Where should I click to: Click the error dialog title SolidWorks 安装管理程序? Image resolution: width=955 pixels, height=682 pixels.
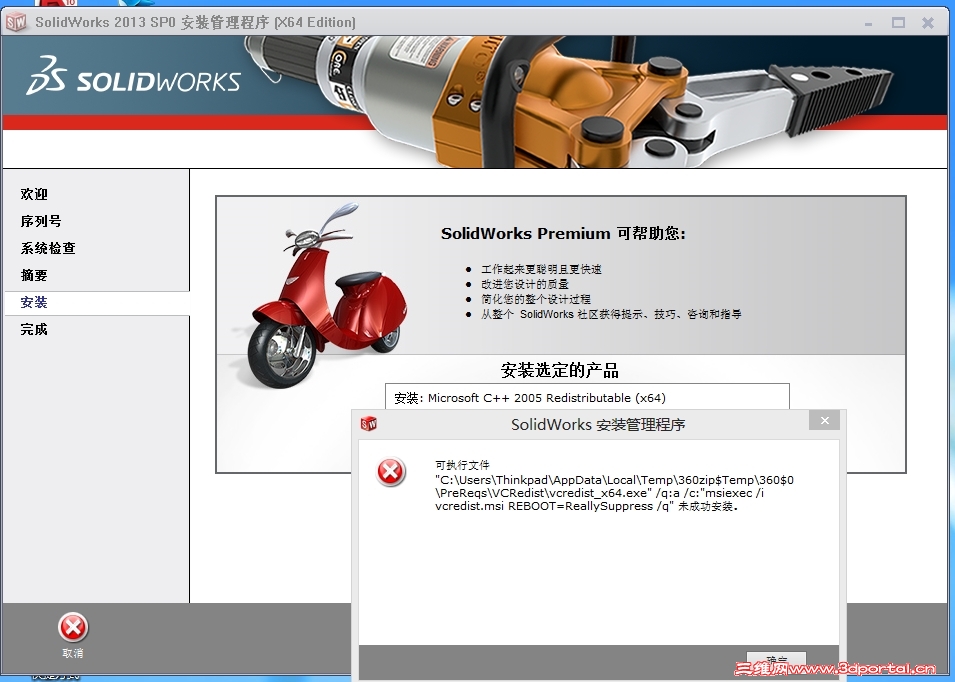(x=598, y=424)
